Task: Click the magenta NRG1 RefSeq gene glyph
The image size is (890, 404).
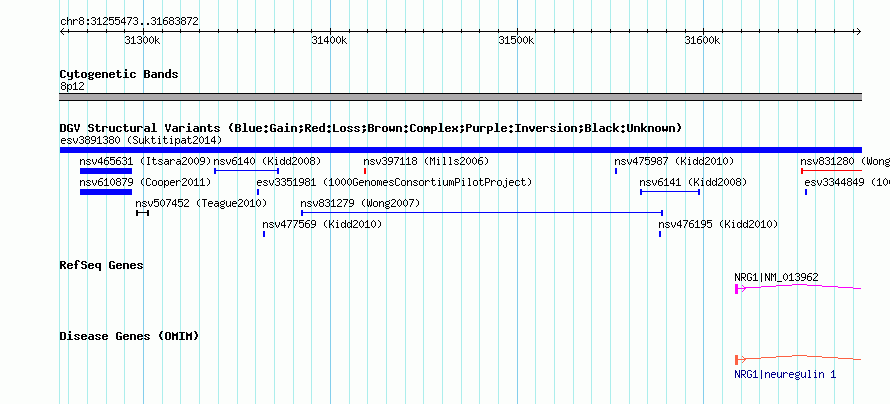Action: pyautogui.click(x=798, y=288)
